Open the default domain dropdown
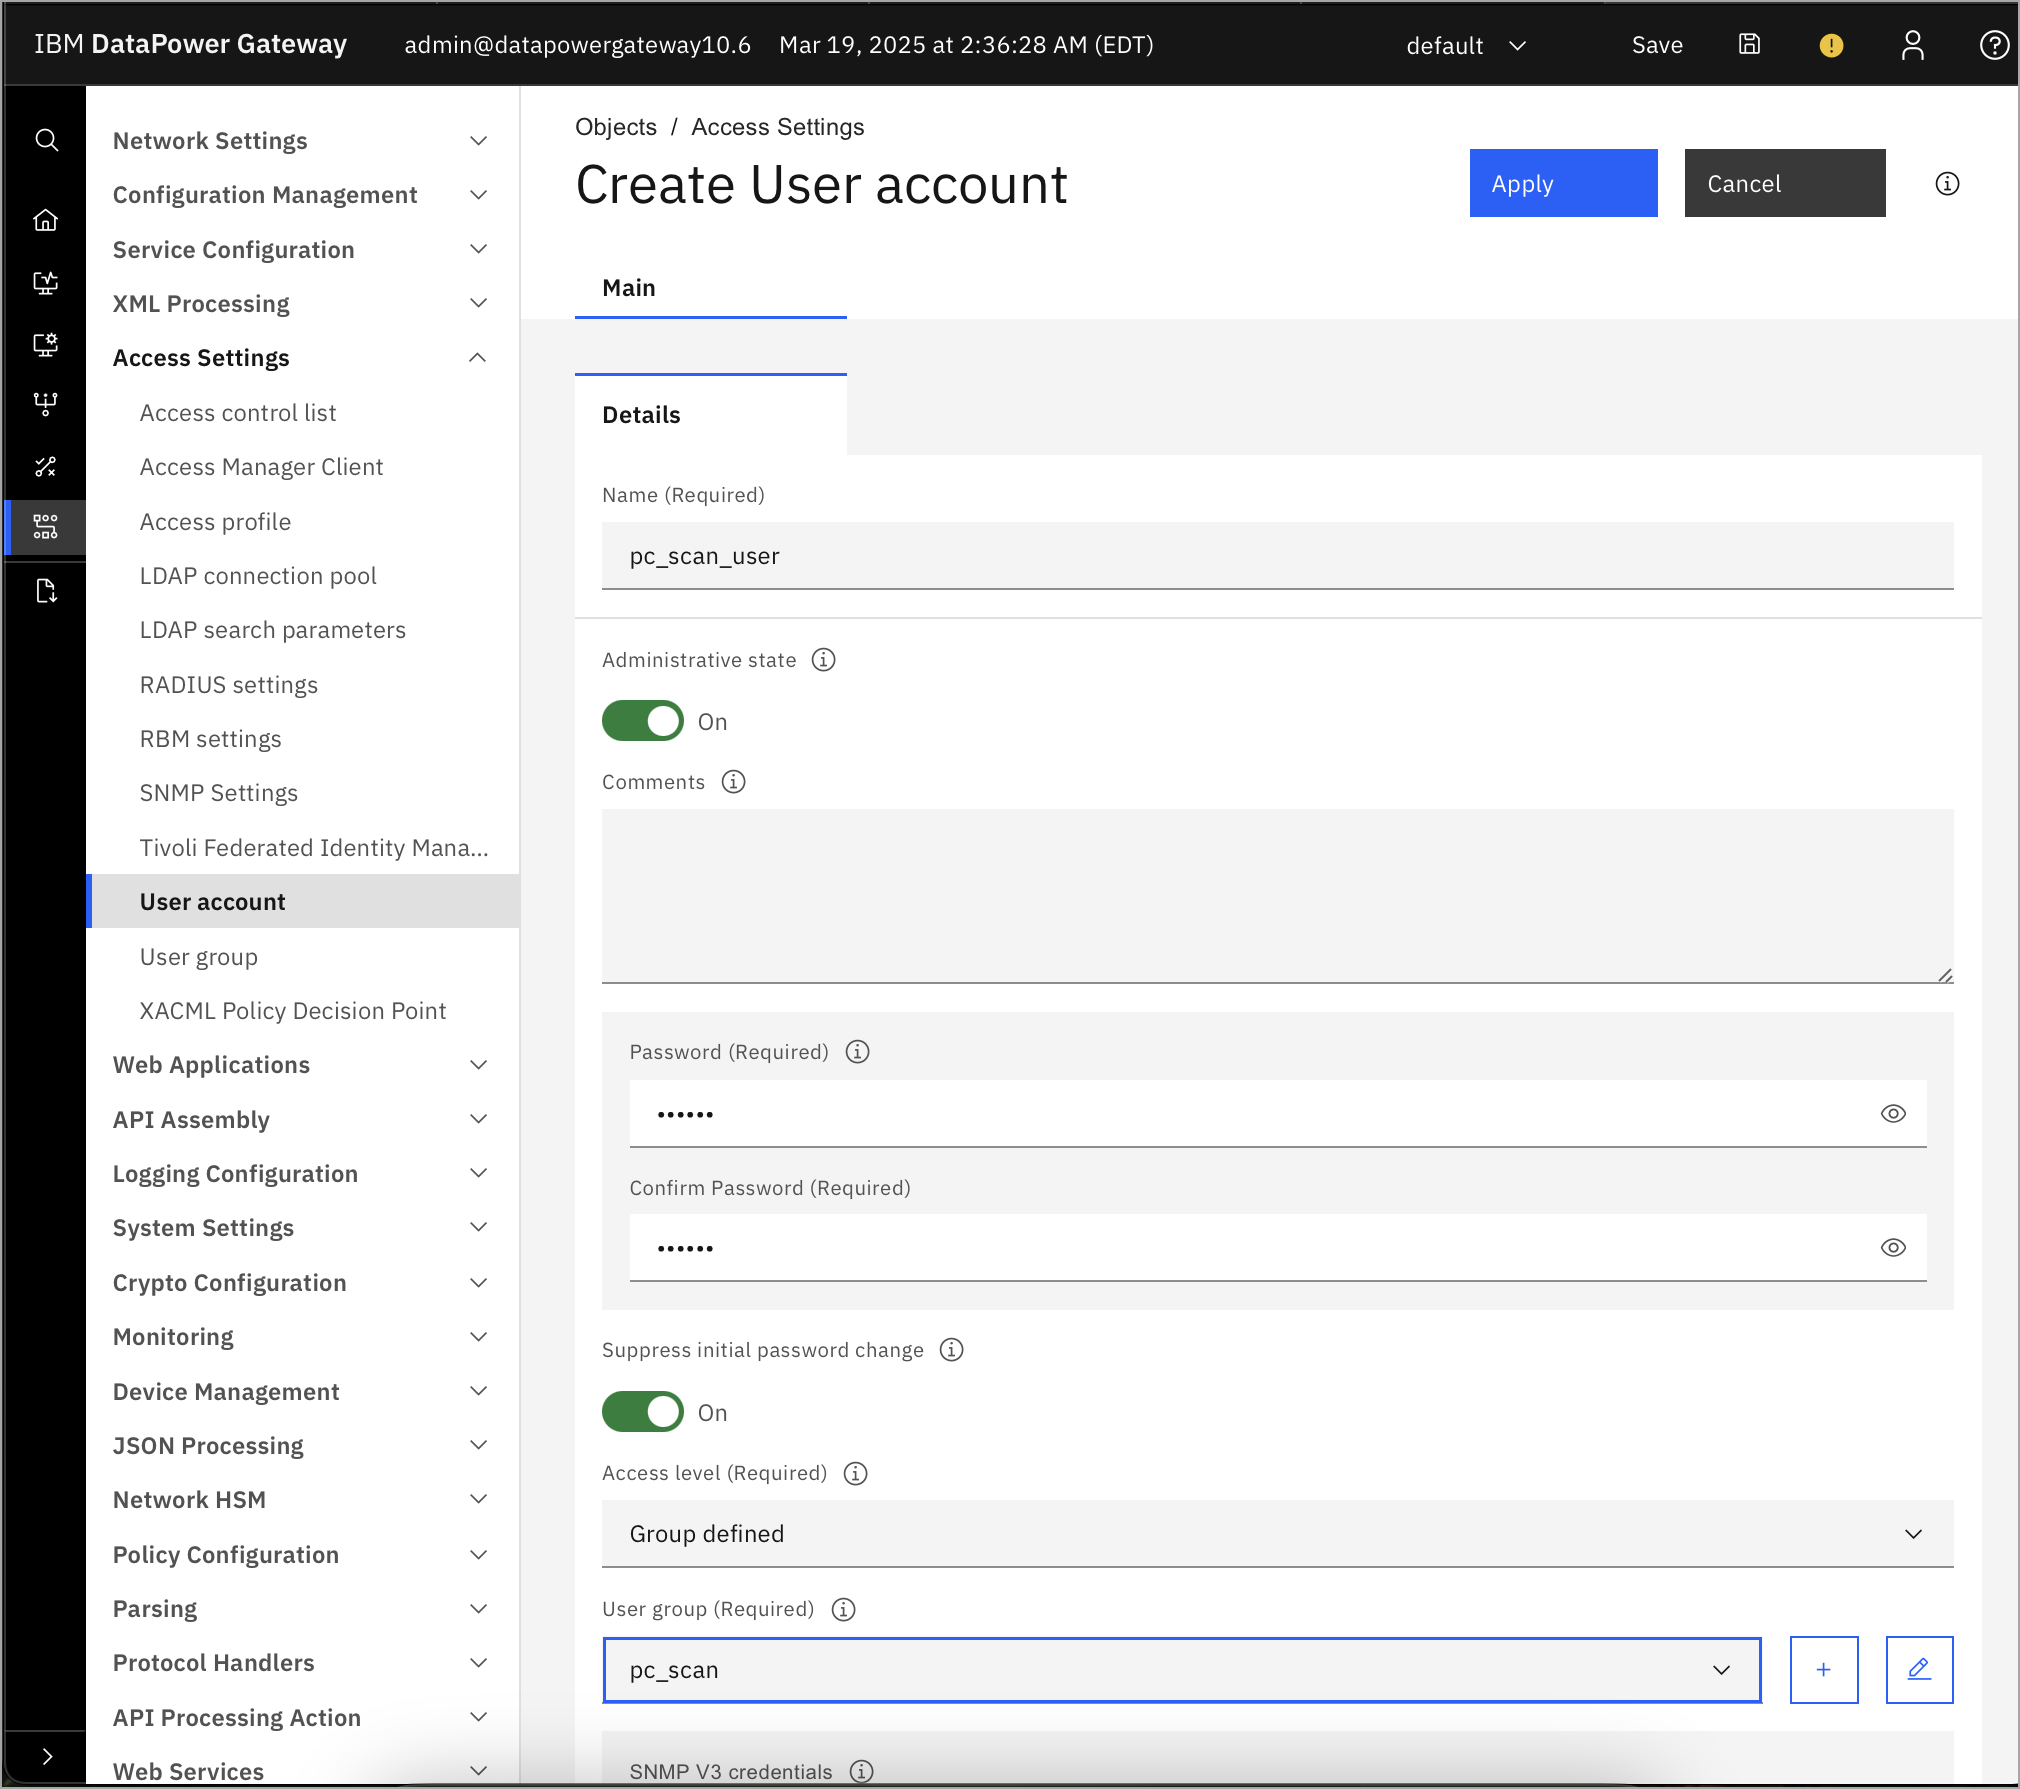The width and height of the screenshot is (2020, 1789). [1466, 46]
